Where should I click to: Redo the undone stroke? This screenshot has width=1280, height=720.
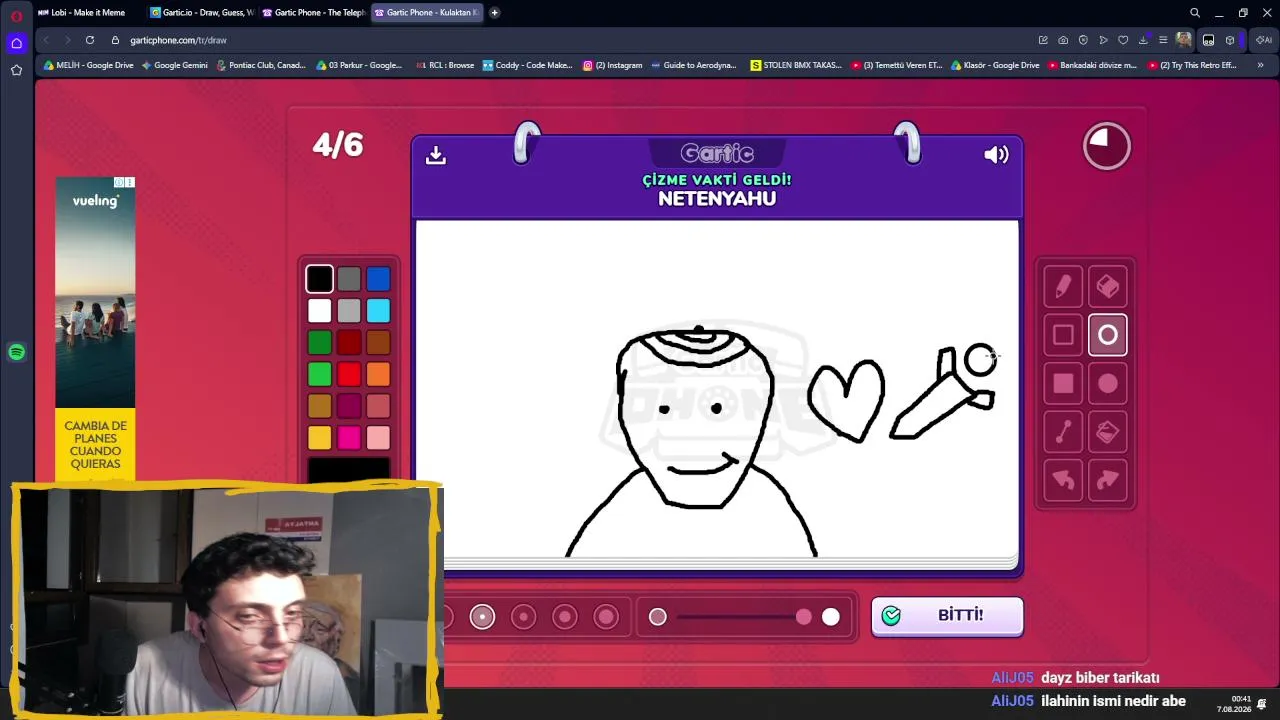(x=1107, y=481)
